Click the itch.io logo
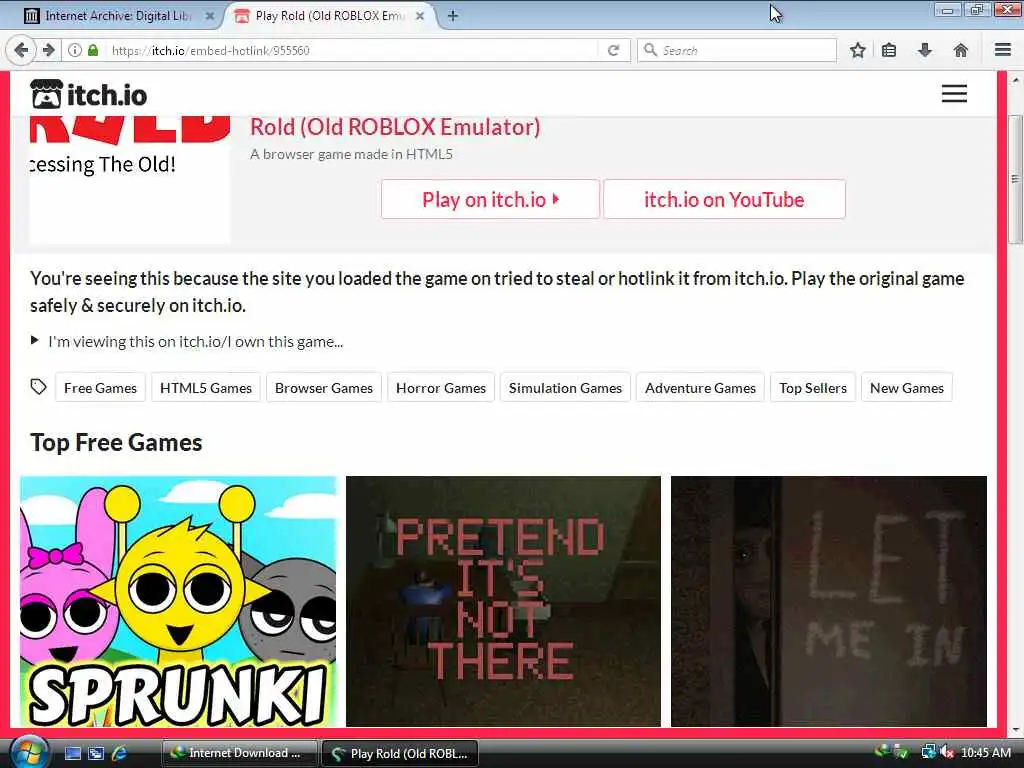Viewport: 1024px width, 768px height. pyautogui.click(x=89, y=95)
